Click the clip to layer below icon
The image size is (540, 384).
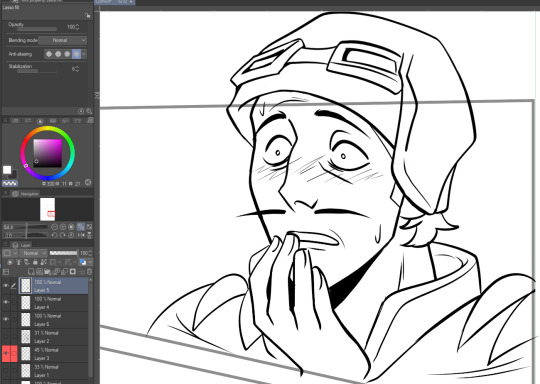(x=10, y=262)
